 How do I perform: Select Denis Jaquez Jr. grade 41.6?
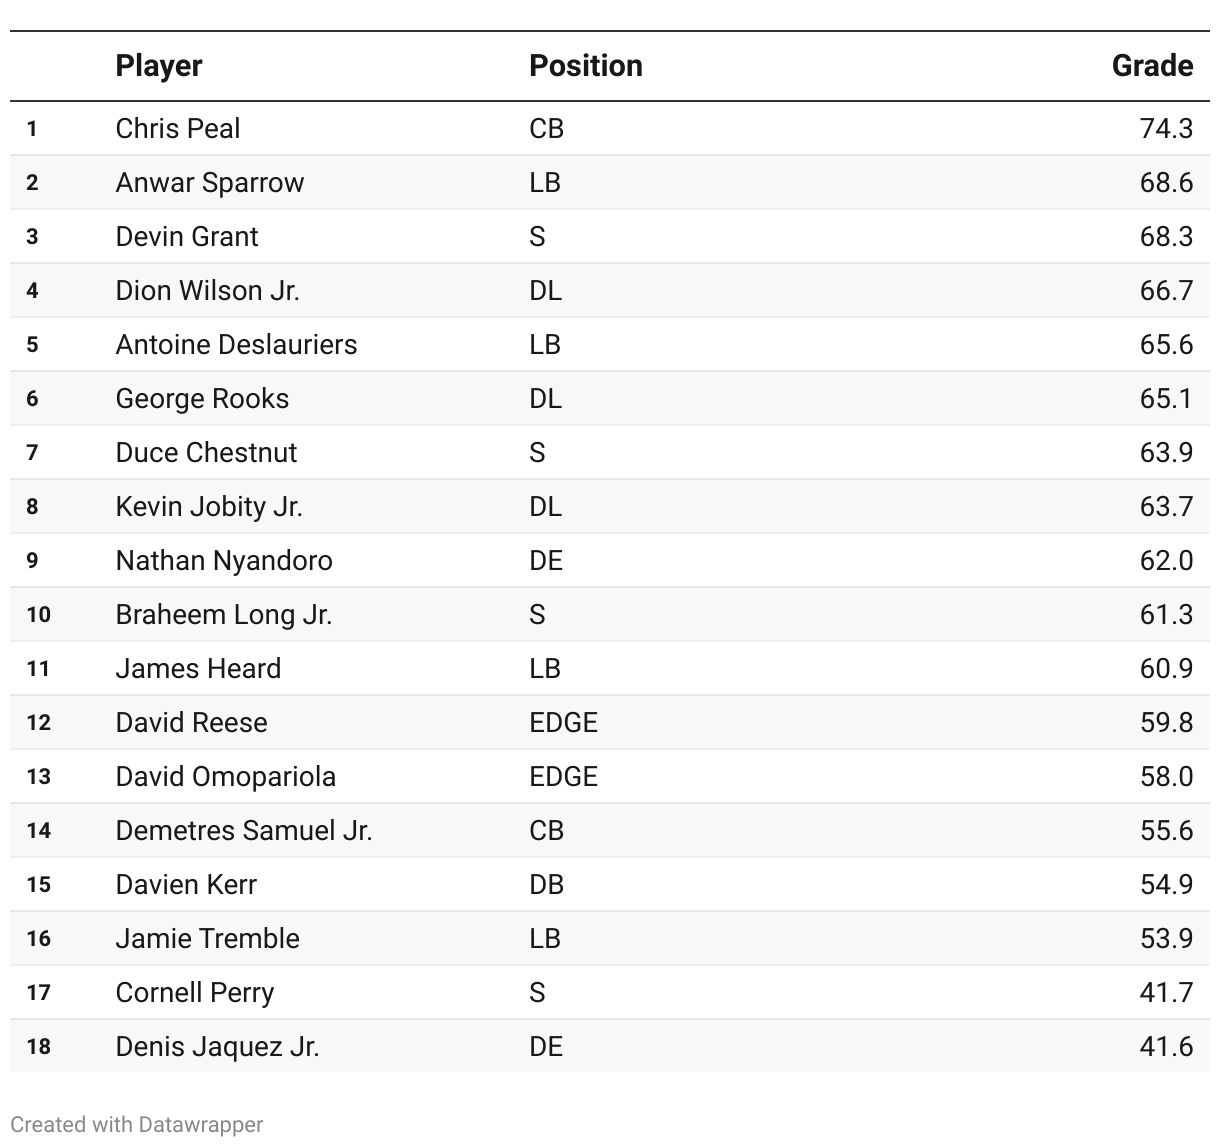(1166, 1047)
